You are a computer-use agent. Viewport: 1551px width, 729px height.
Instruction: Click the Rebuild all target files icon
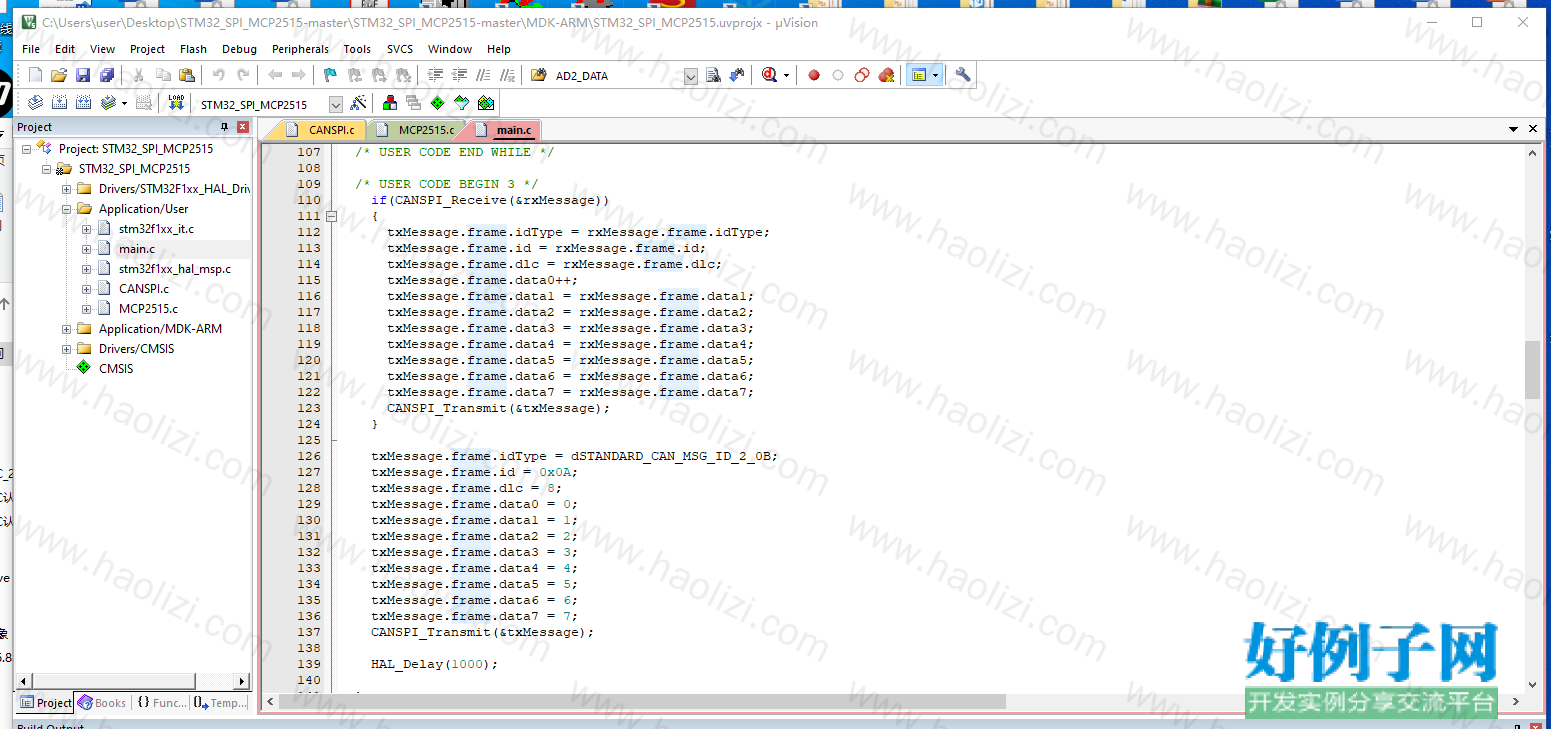(x=83, y=103)
